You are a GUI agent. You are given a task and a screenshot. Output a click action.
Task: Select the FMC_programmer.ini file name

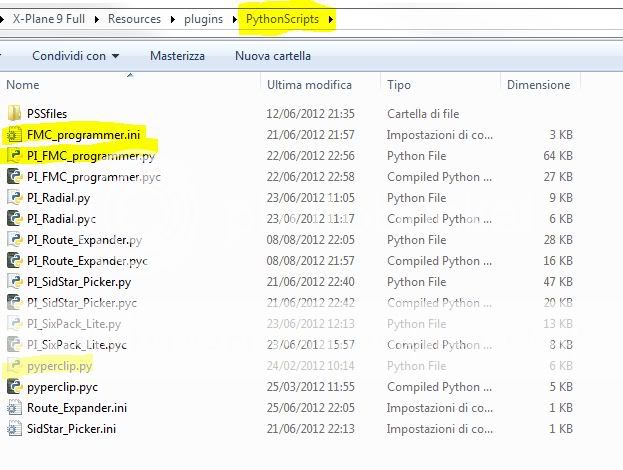(83, 135)
